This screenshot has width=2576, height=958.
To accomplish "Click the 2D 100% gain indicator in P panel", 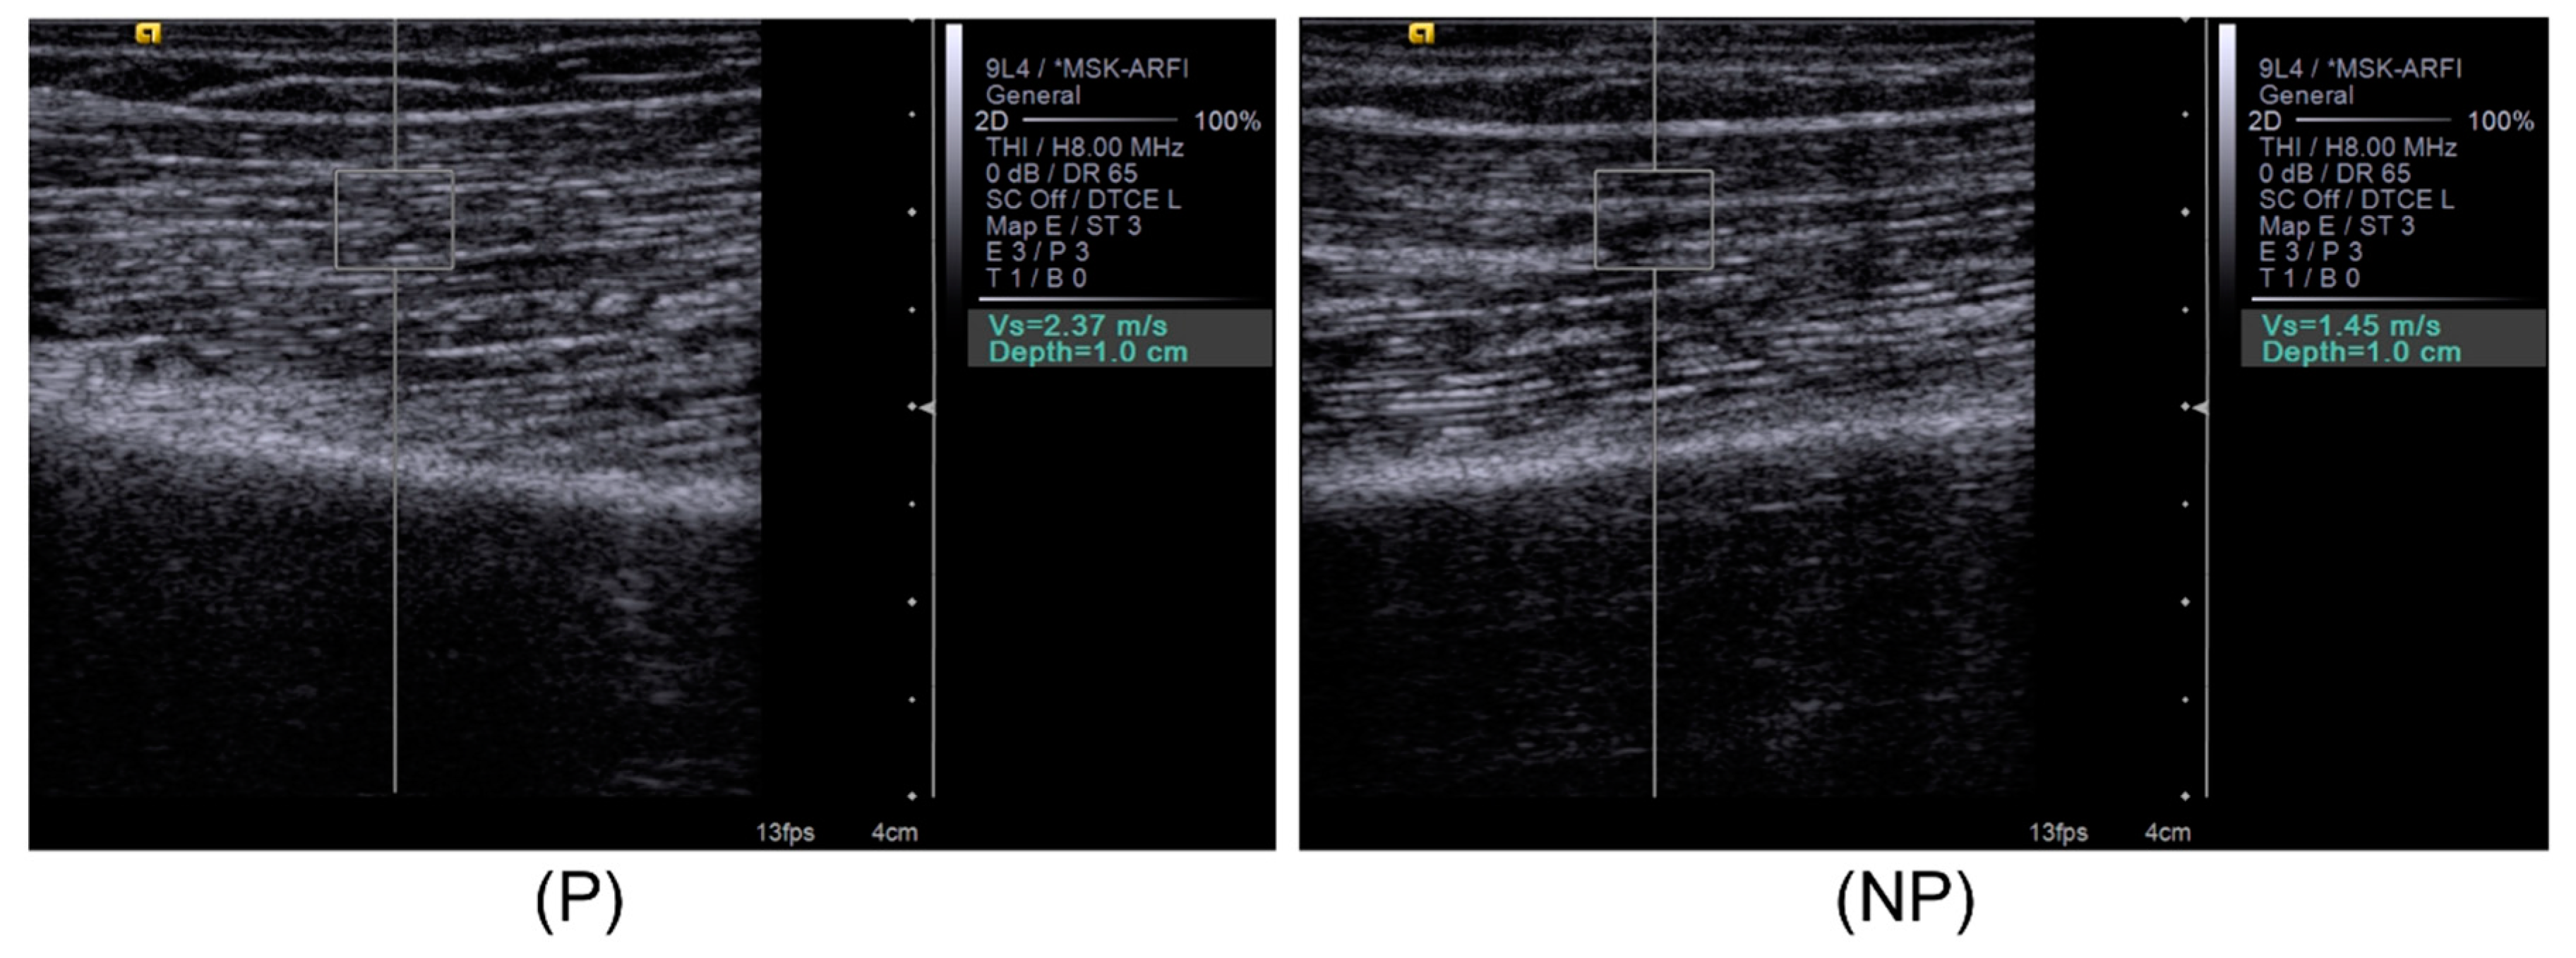I will [x=1117, y=122].
